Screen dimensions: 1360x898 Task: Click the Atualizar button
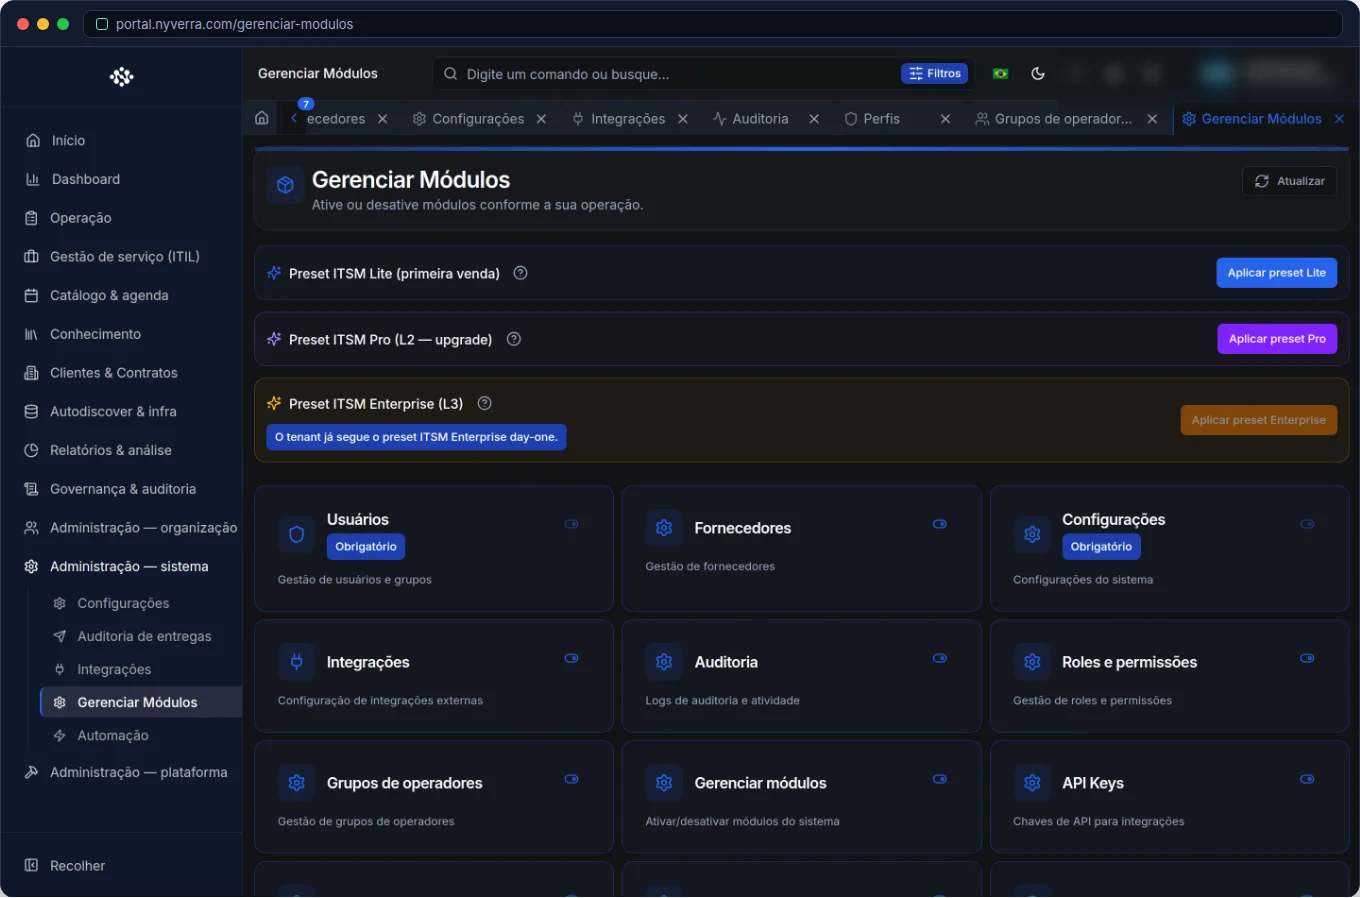tap(1290, 181)
